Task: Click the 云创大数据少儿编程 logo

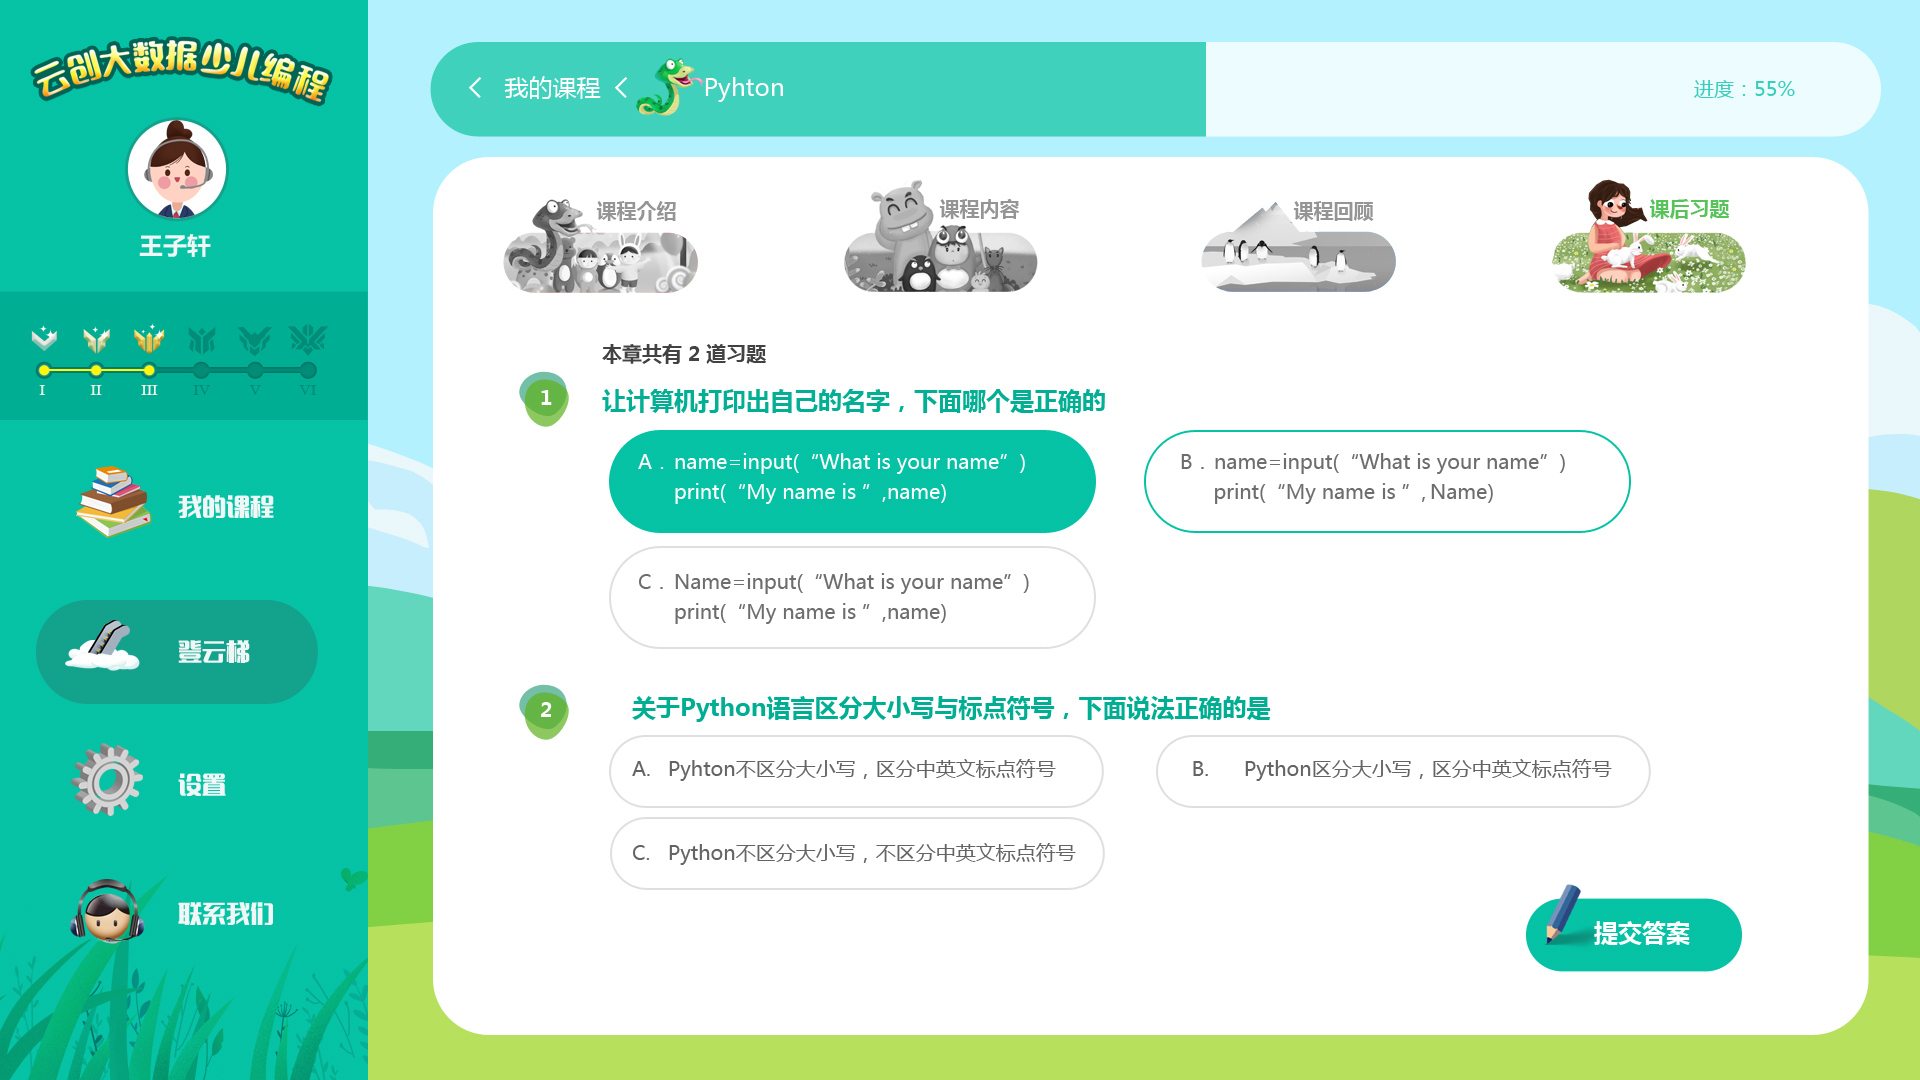Action: click(181, 70)
